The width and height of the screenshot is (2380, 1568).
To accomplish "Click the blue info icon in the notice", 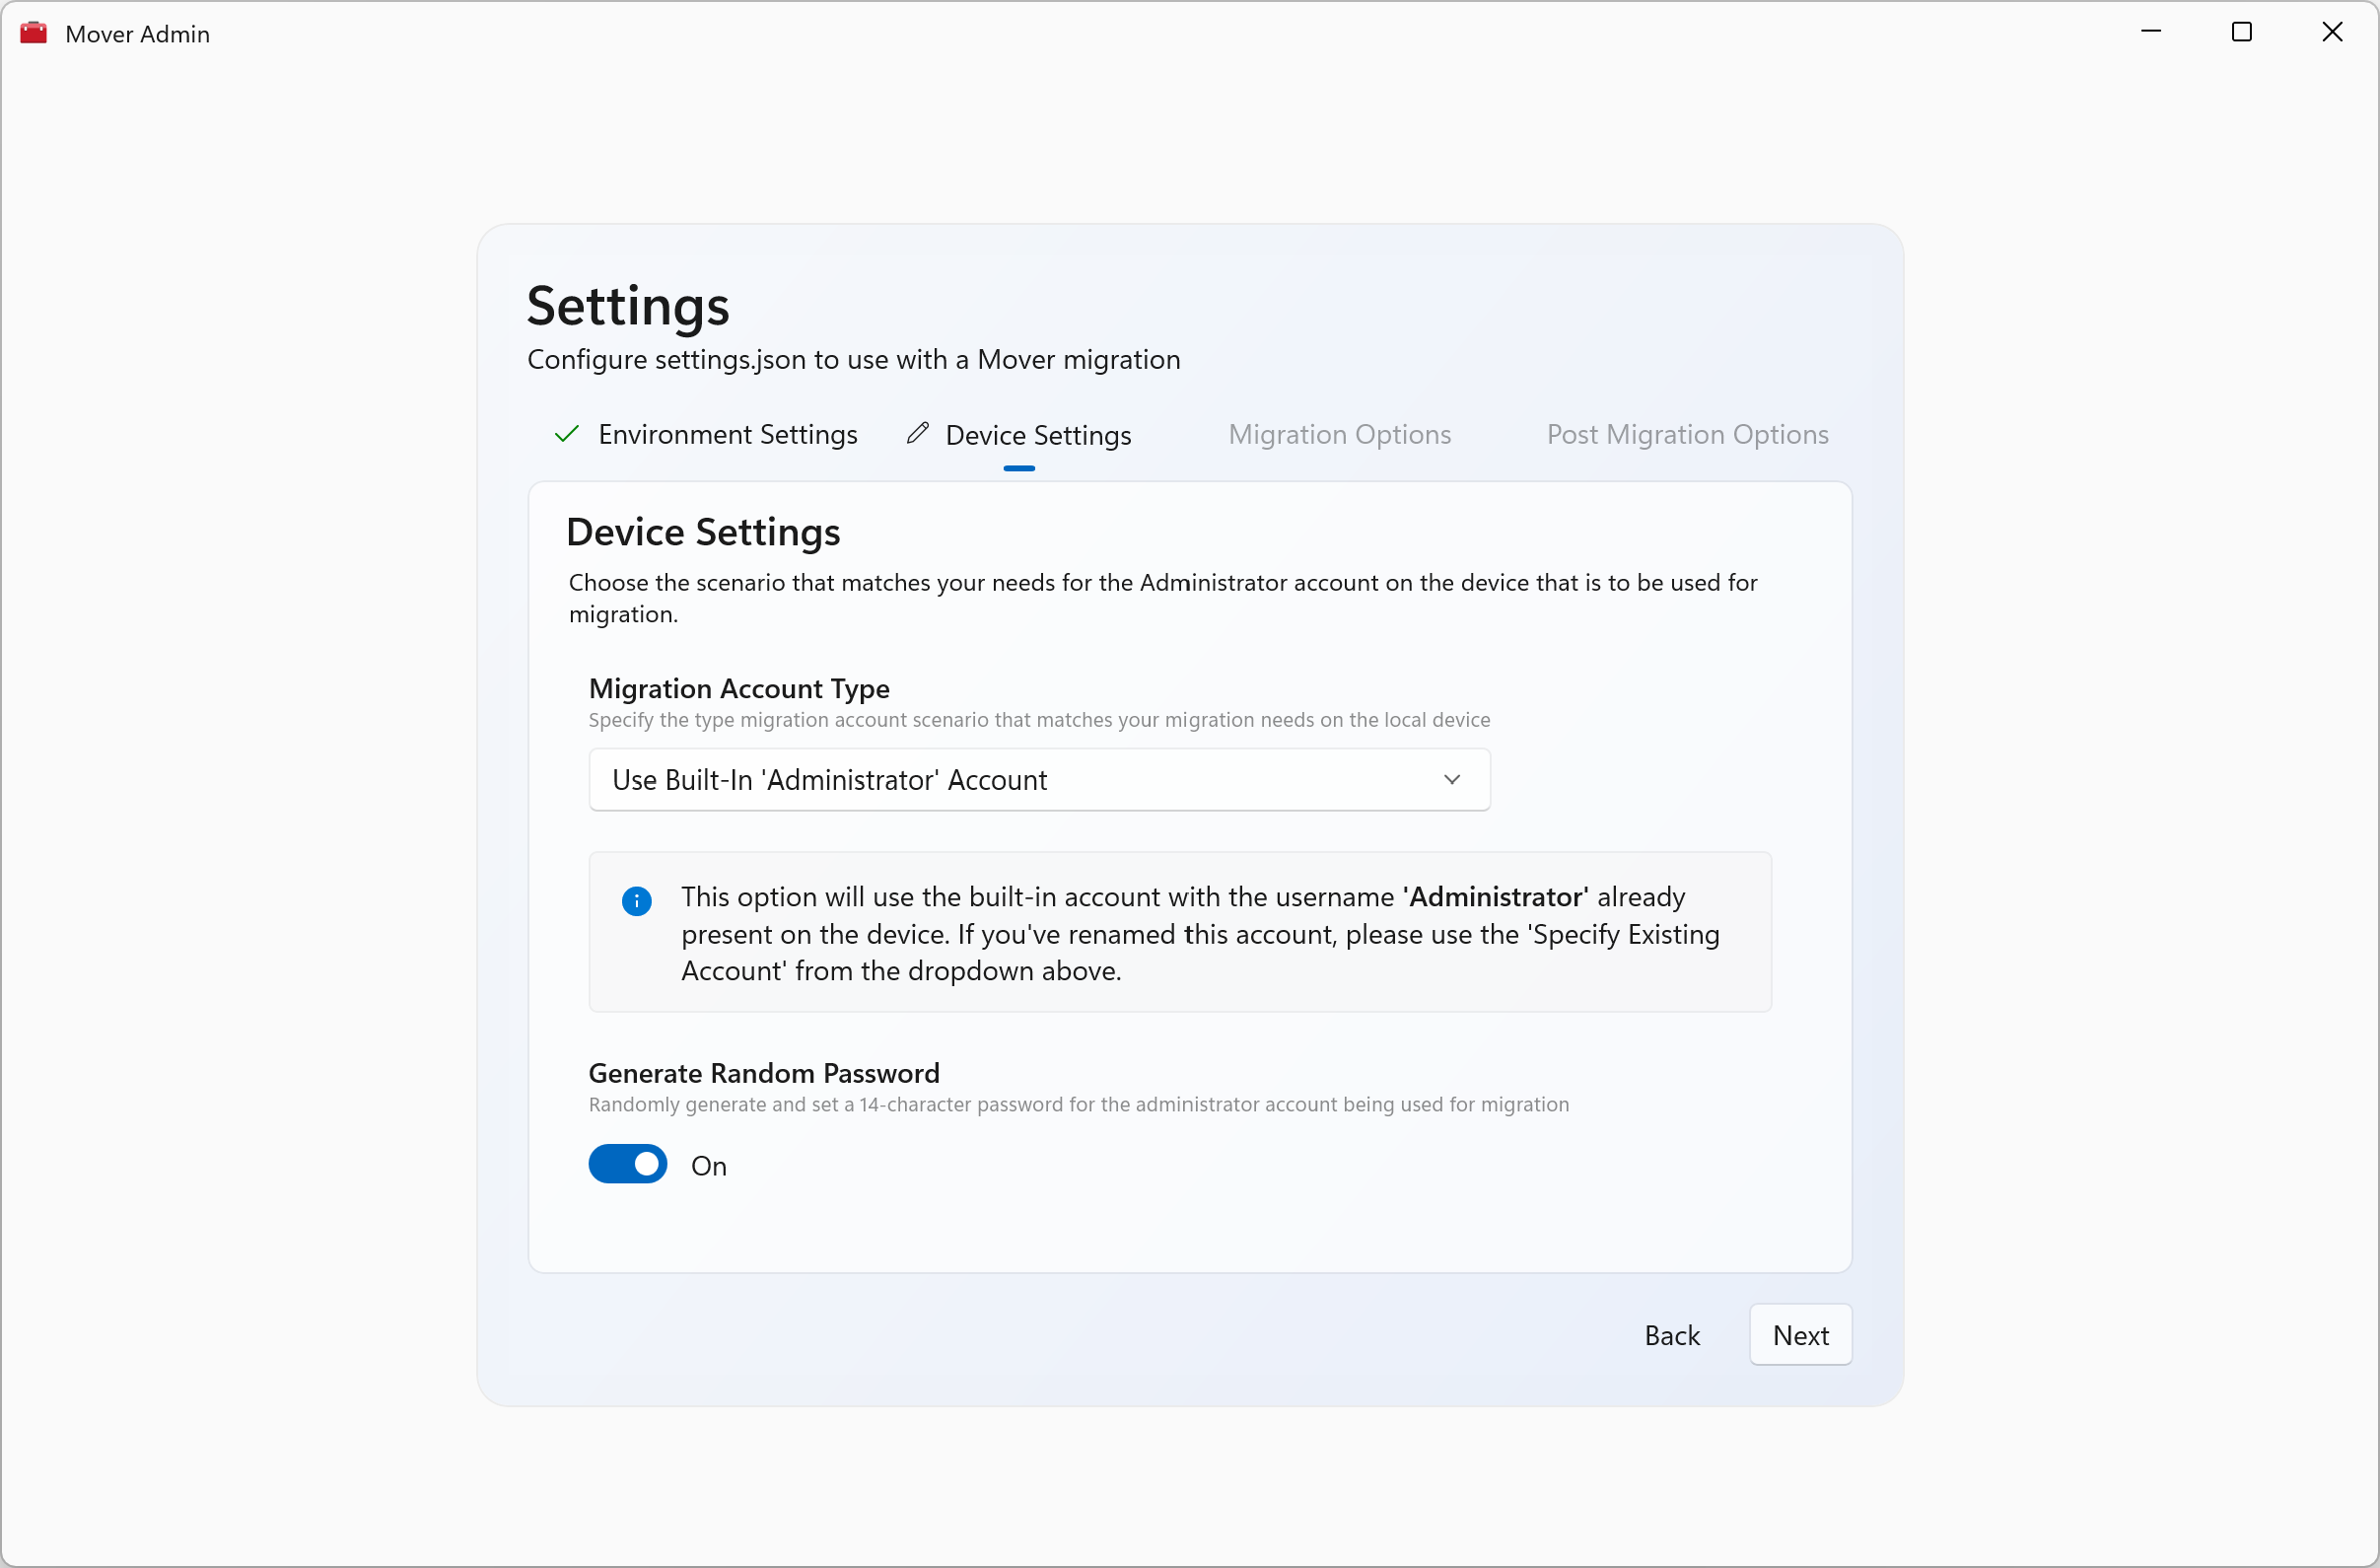I will point(636,901).
